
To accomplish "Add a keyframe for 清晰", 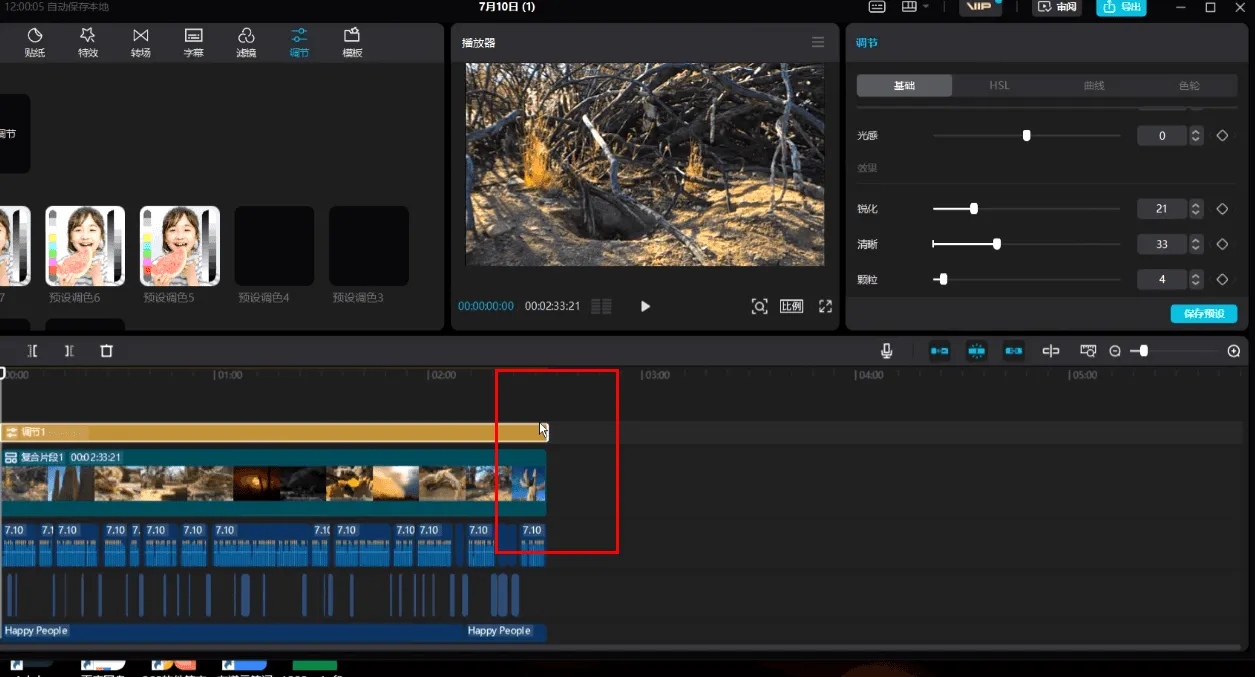I will click(x=1222, y=244).
